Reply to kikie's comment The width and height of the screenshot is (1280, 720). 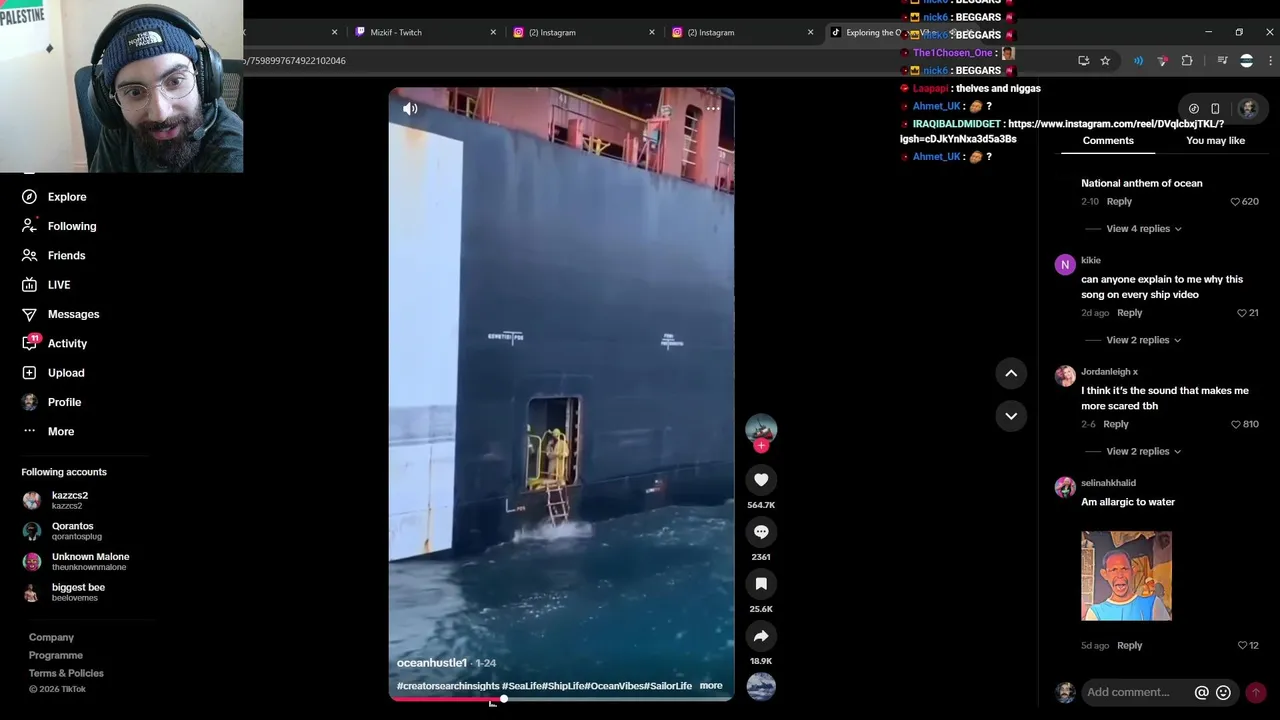(1129, 313)
